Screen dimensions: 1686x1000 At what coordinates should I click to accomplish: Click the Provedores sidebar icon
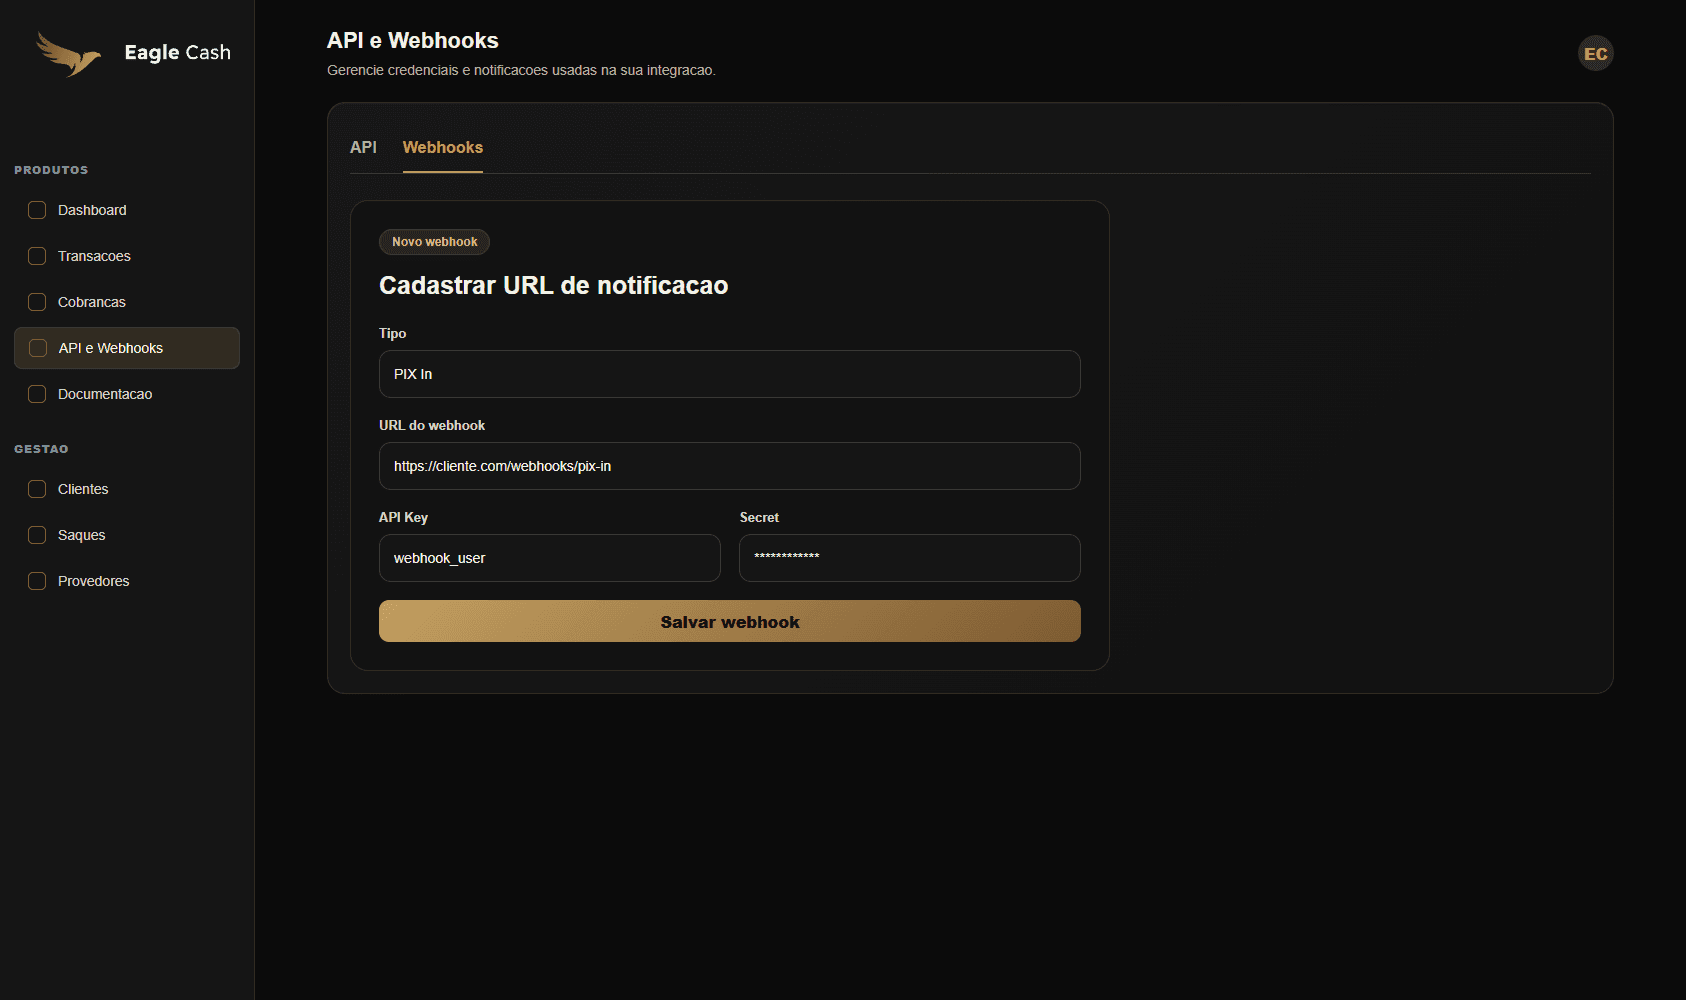[x=37, y=581]
